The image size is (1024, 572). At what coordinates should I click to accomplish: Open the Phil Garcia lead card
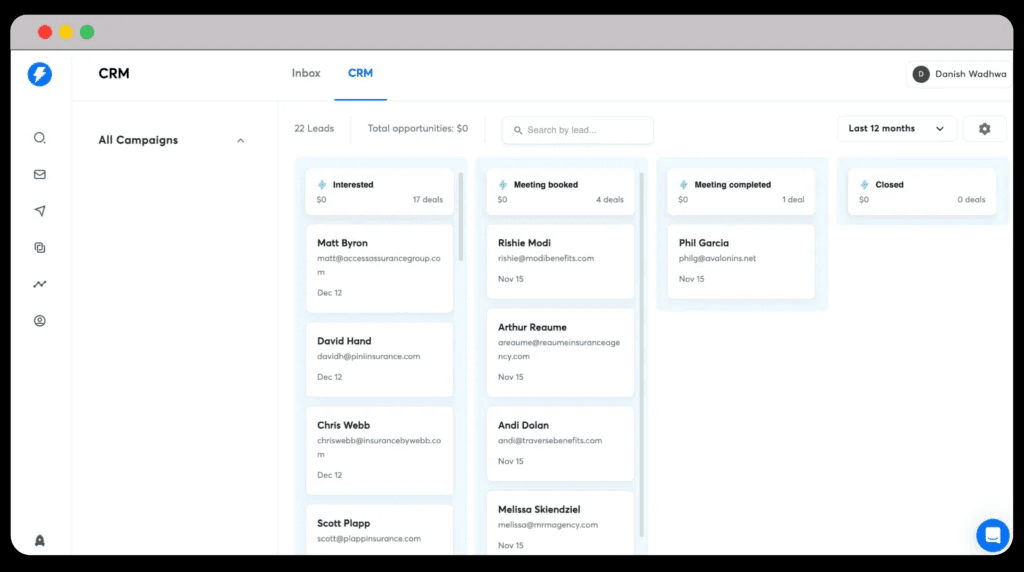(x=741, y=261)
